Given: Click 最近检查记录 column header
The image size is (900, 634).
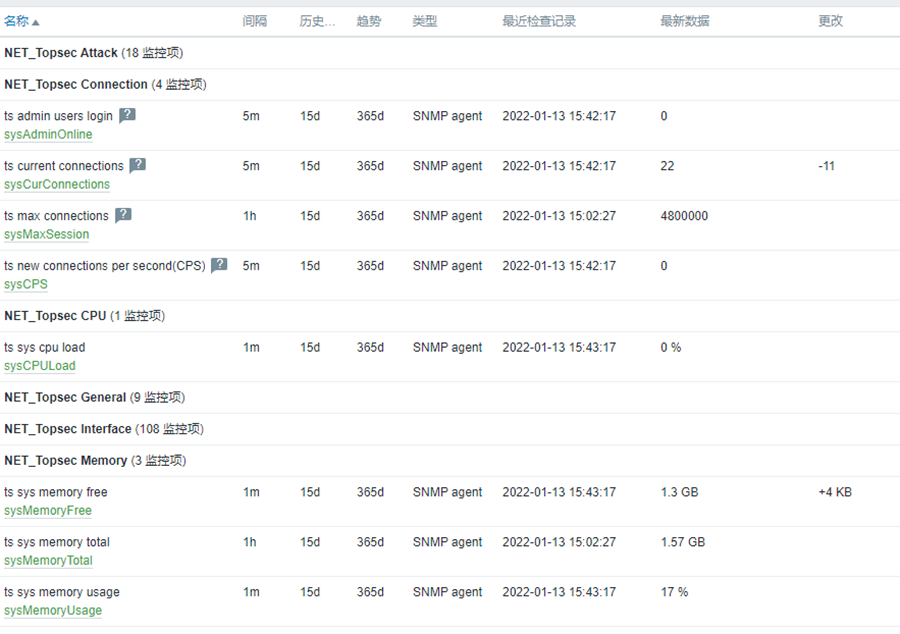Looking at the screenshot, I should (x=539, y=21).
